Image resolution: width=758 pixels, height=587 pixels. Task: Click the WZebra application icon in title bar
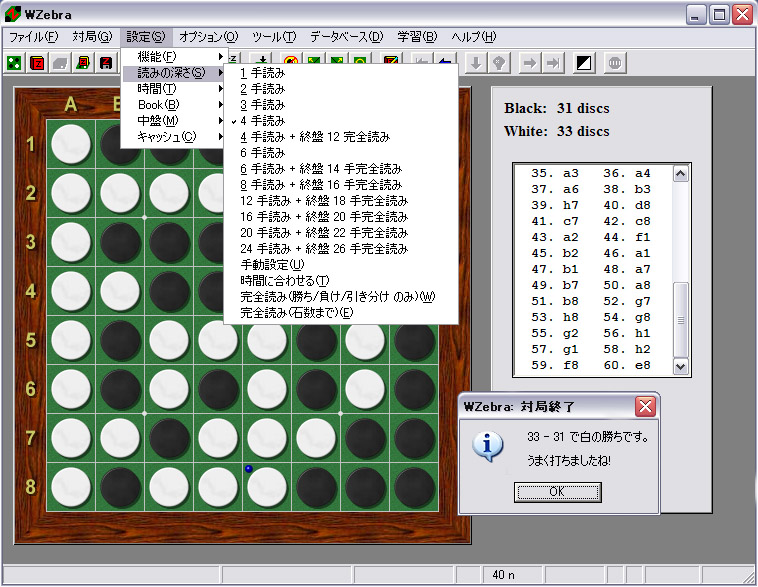13,14
